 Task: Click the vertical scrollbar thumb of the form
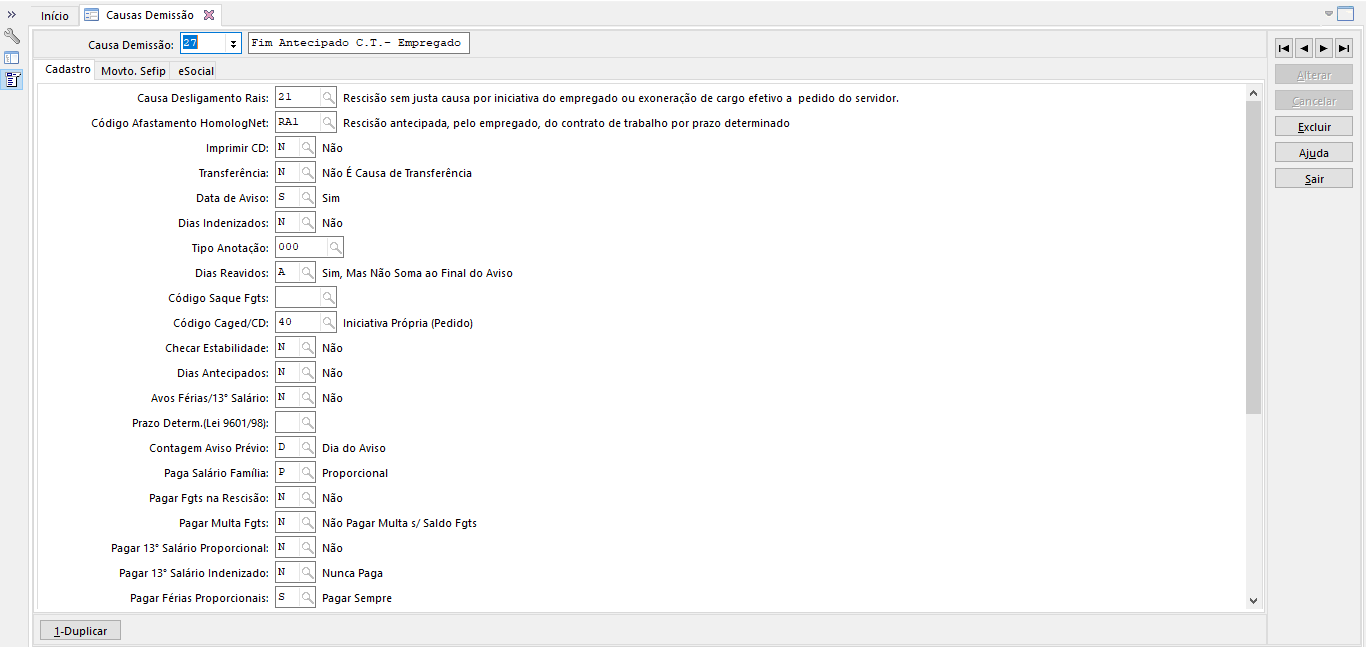[1253, 257]
